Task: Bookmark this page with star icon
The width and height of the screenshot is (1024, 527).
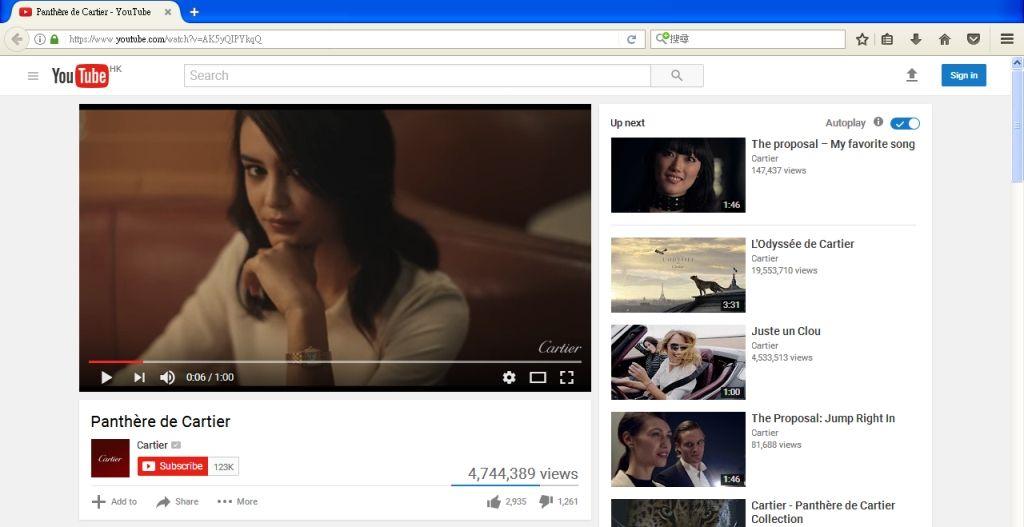Action: 862,39
